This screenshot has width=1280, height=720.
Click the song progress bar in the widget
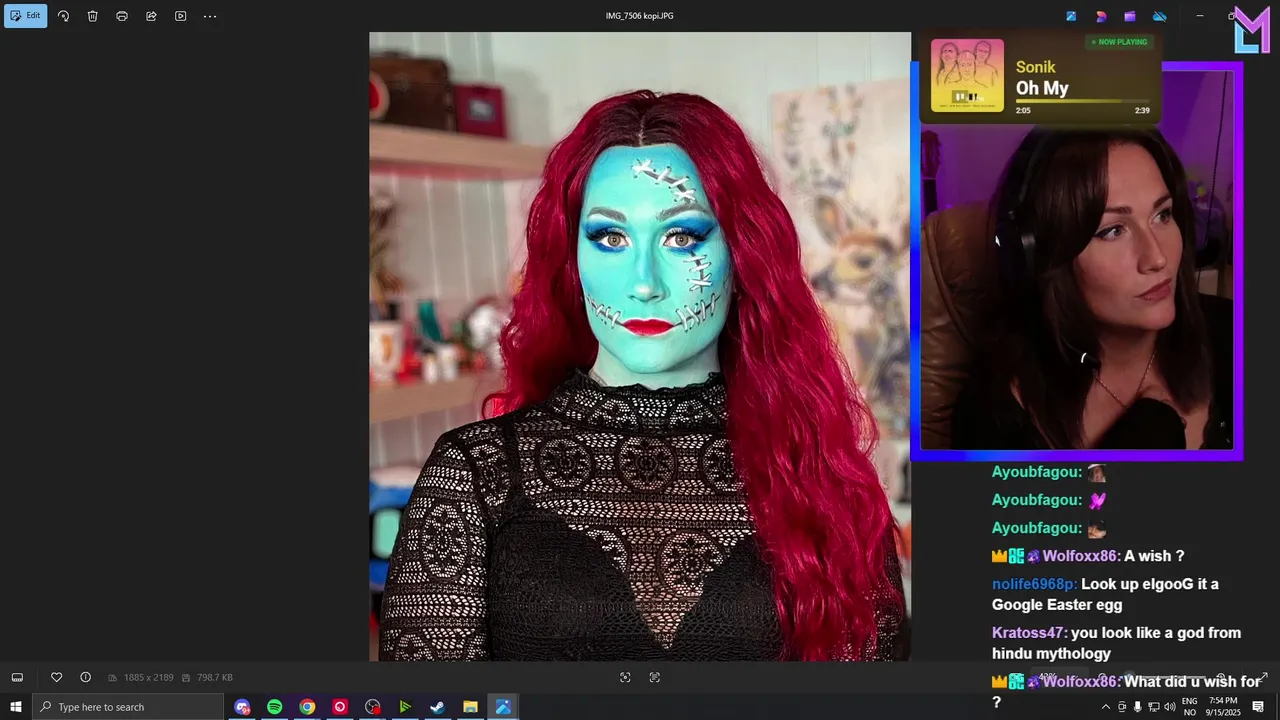[1082, 100]
